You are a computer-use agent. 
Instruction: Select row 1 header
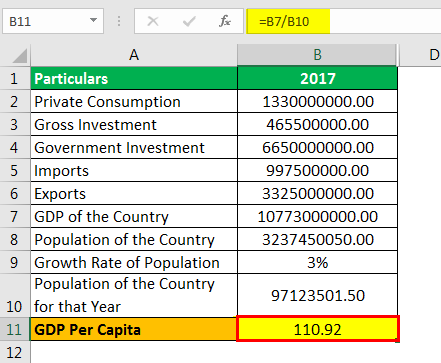point(15,78)
